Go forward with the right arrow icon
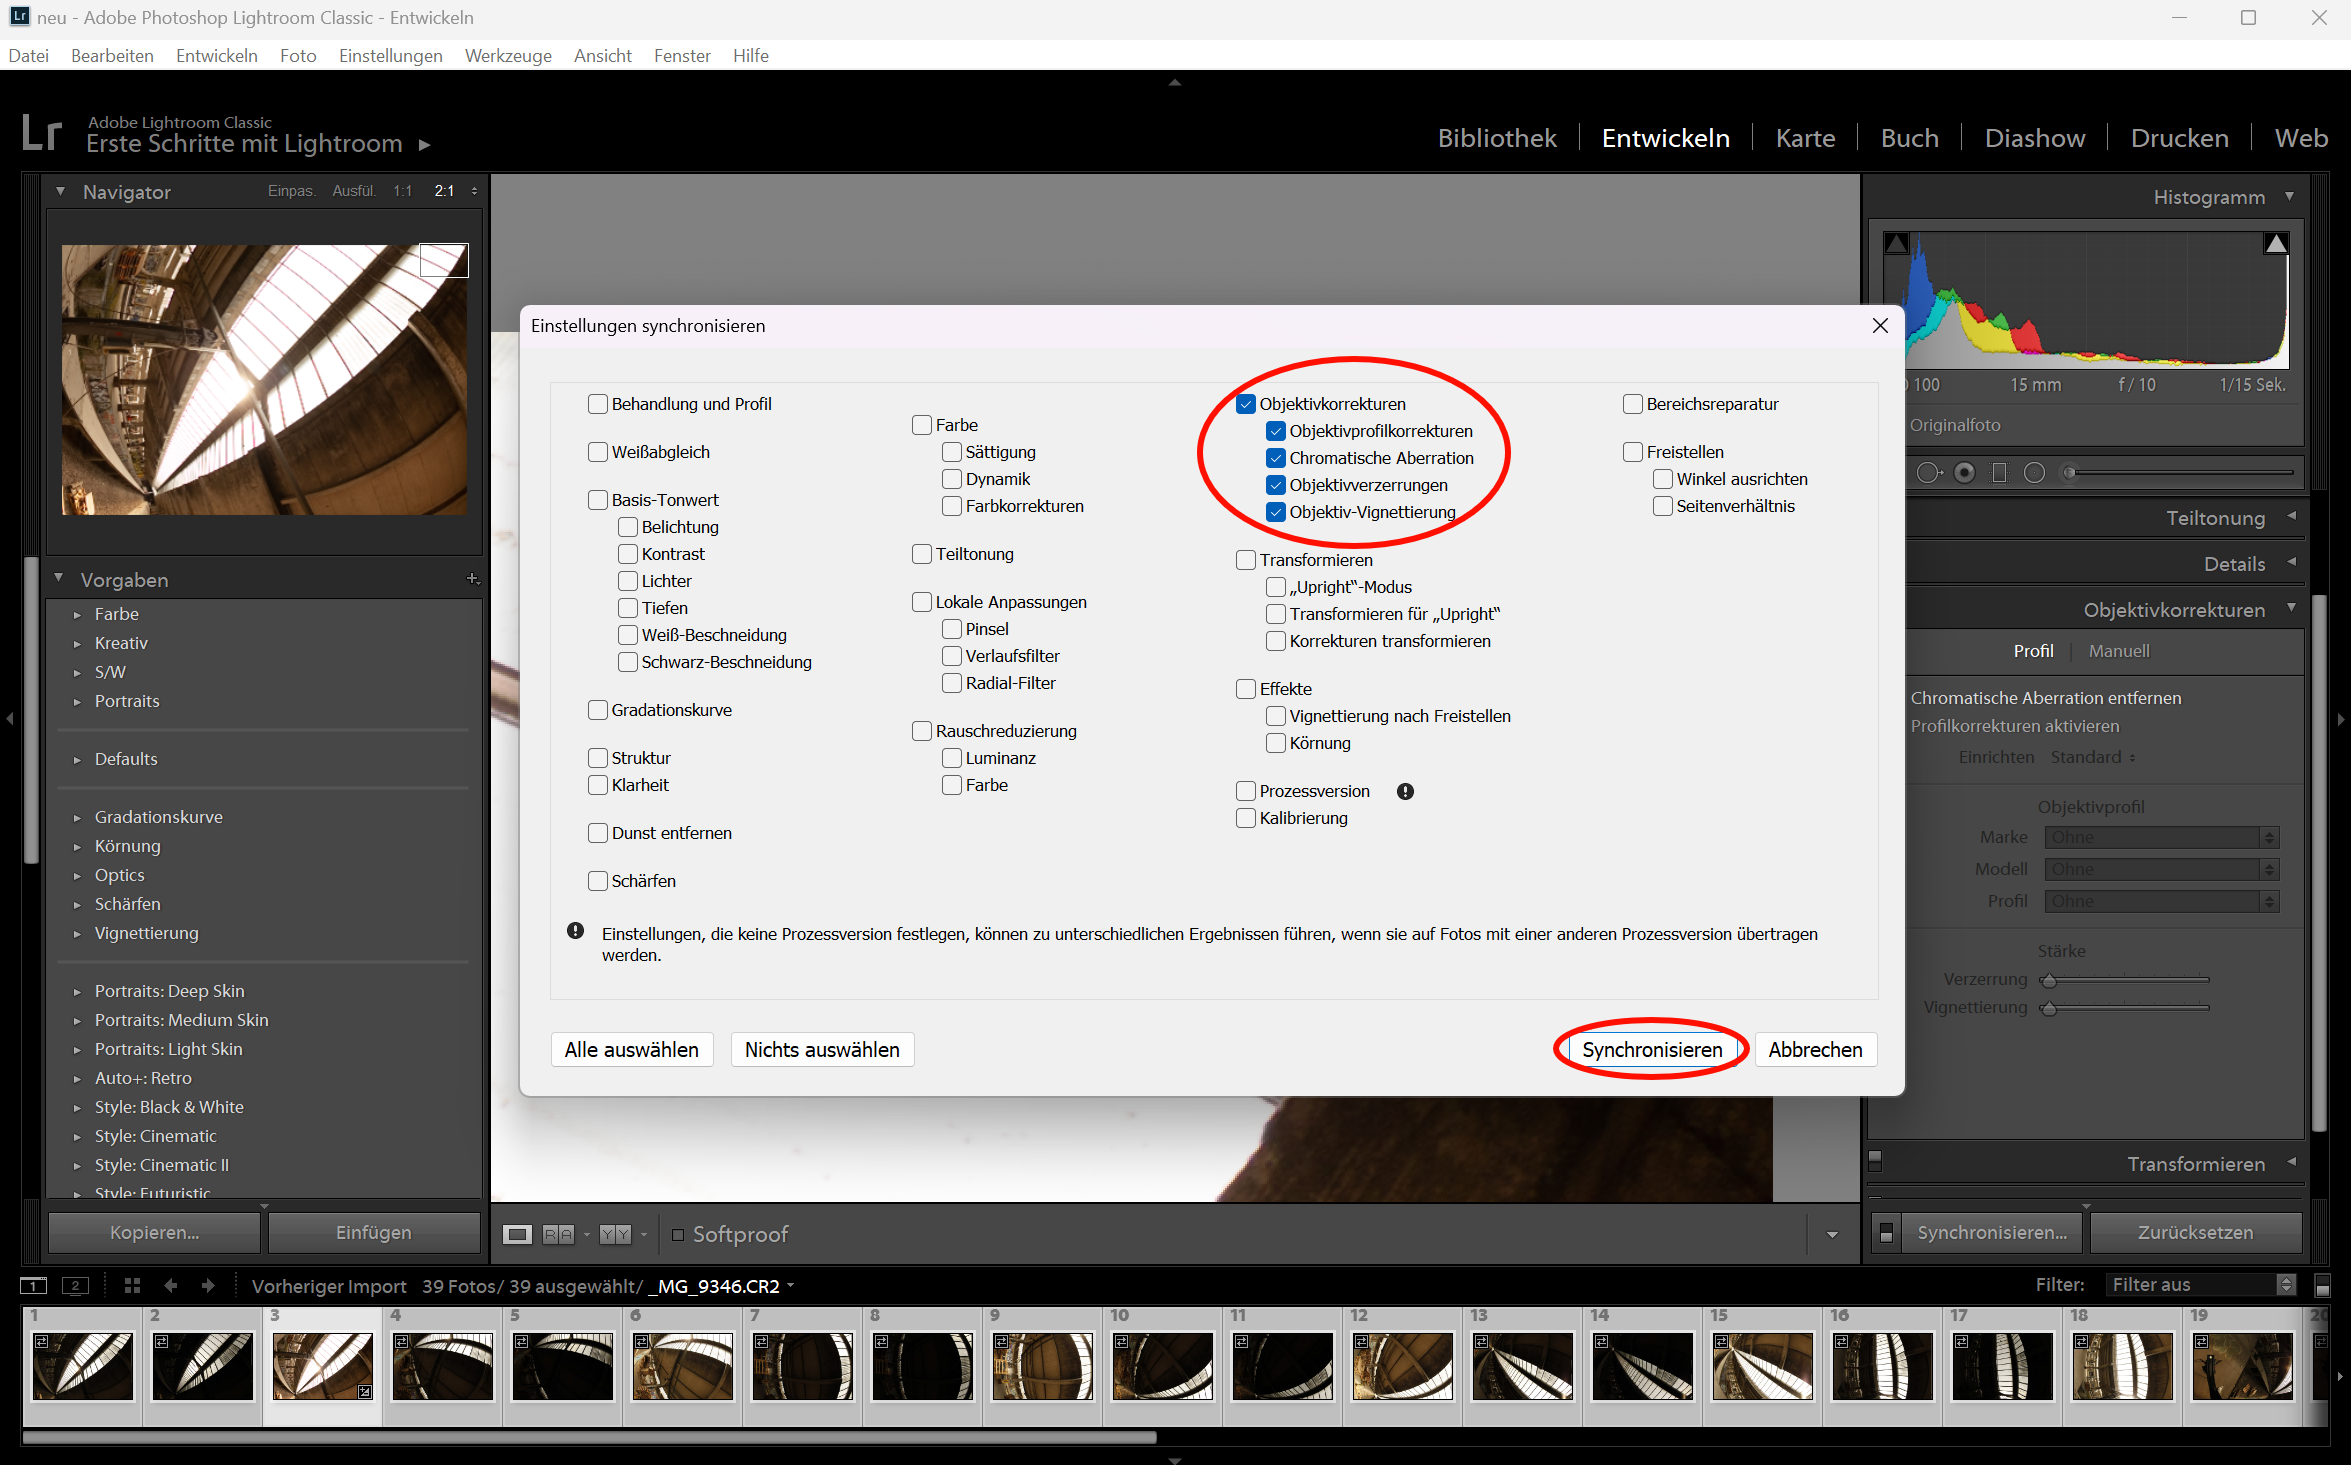Image resolution: width=2351 pixels, height=1465 pixels. coord(208,1286)
